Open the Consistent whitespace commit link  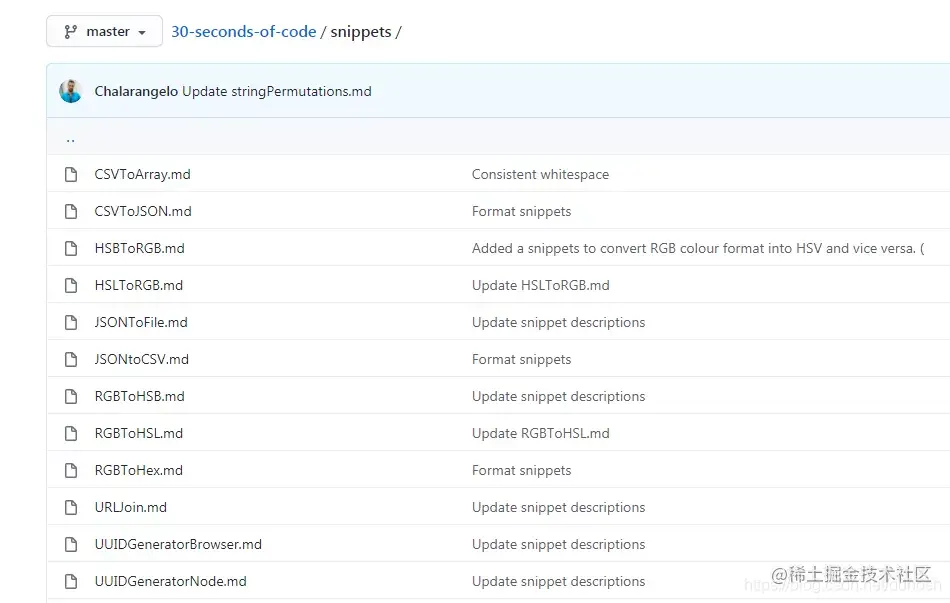540,175
